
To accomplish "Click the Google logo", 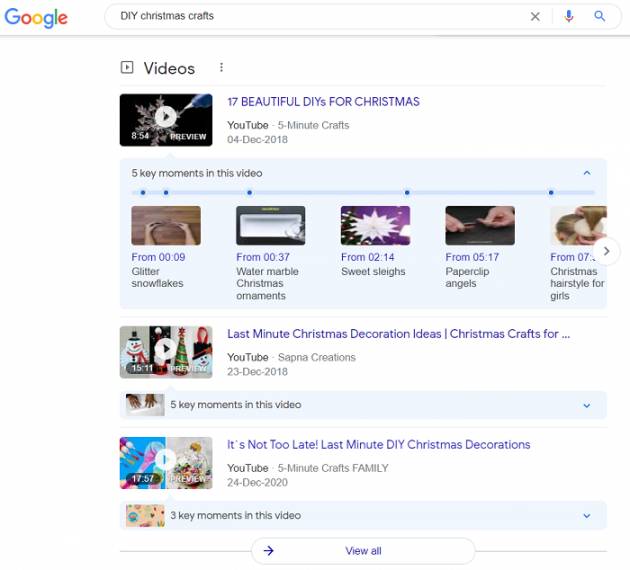I will click(x=36, y=18).
